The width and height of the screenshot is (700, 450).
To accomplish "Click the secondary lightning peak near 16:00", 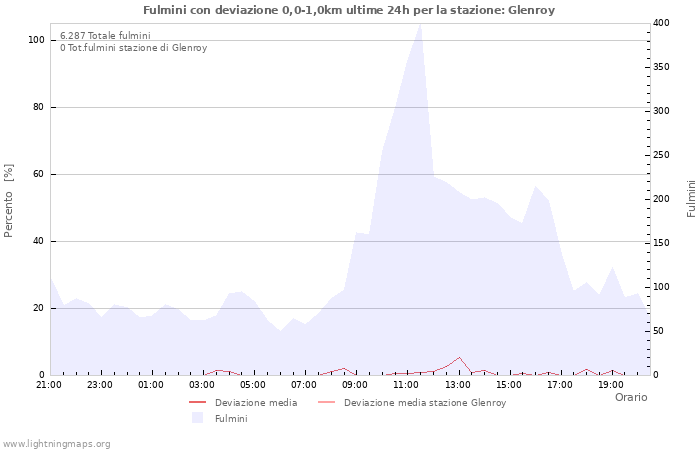I will 535,187.
